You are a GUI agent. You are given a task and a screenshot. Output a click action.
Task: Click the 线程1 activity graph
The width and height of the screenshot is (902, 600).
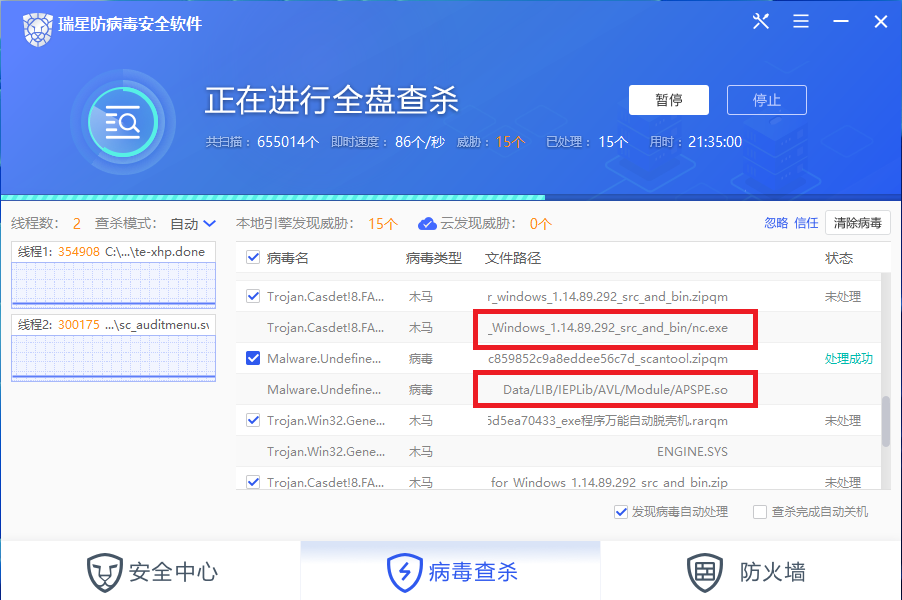tap(113, 284)
